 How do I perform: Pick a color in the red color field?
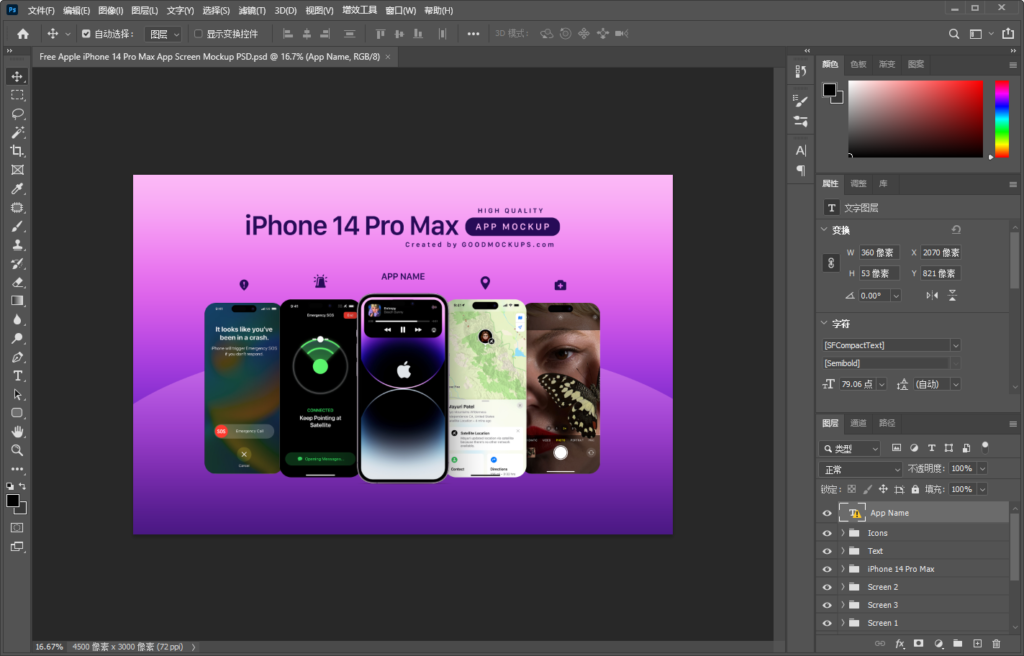(x=916, y=118)
